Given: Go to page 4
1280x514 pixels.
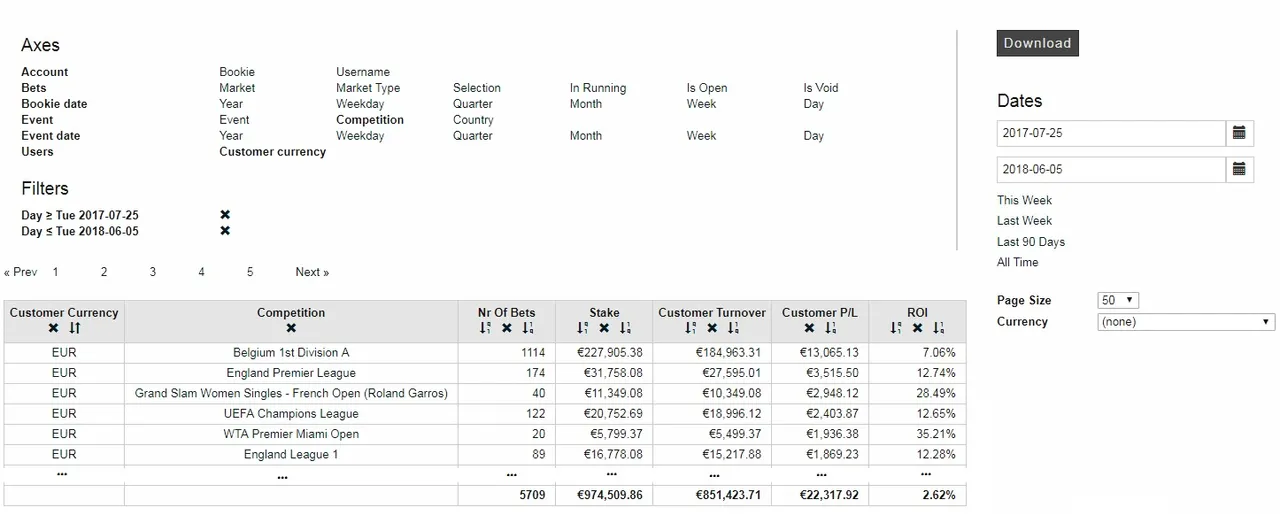Looking at the screenshot, I should (x=201, y=272).
